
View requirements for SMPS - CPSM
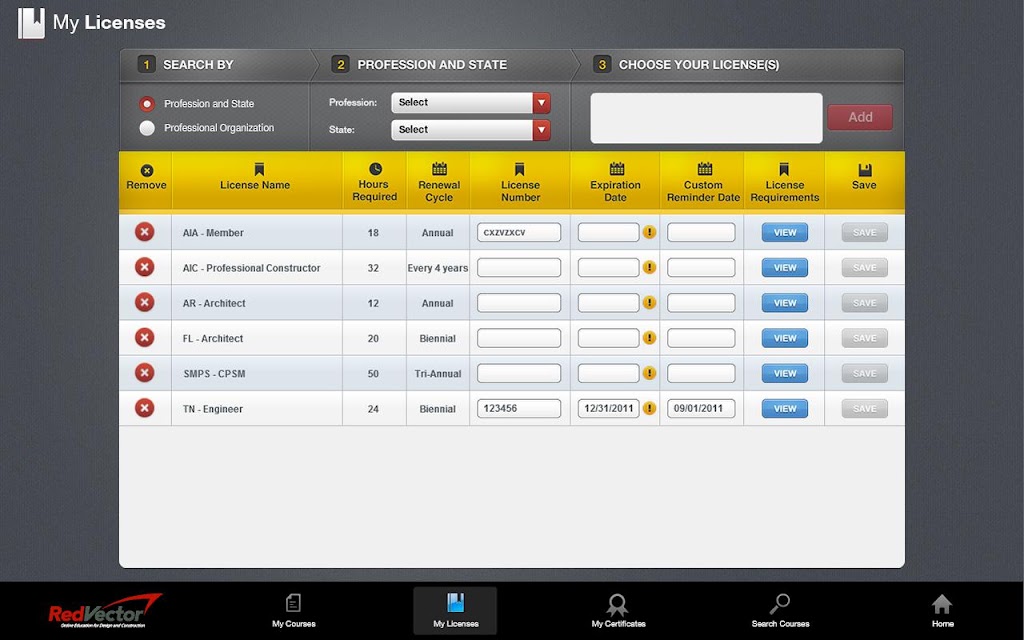point(785,374)
